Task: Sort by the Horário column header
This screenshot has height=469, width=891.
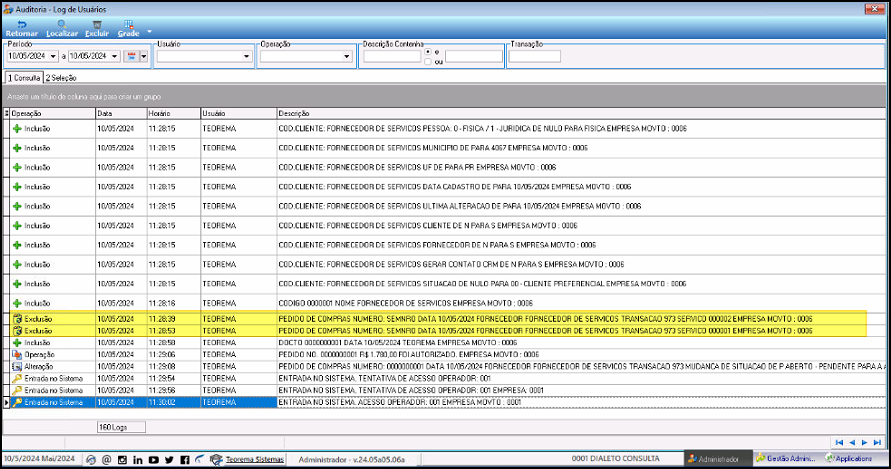Action: [x=174, y=114]
